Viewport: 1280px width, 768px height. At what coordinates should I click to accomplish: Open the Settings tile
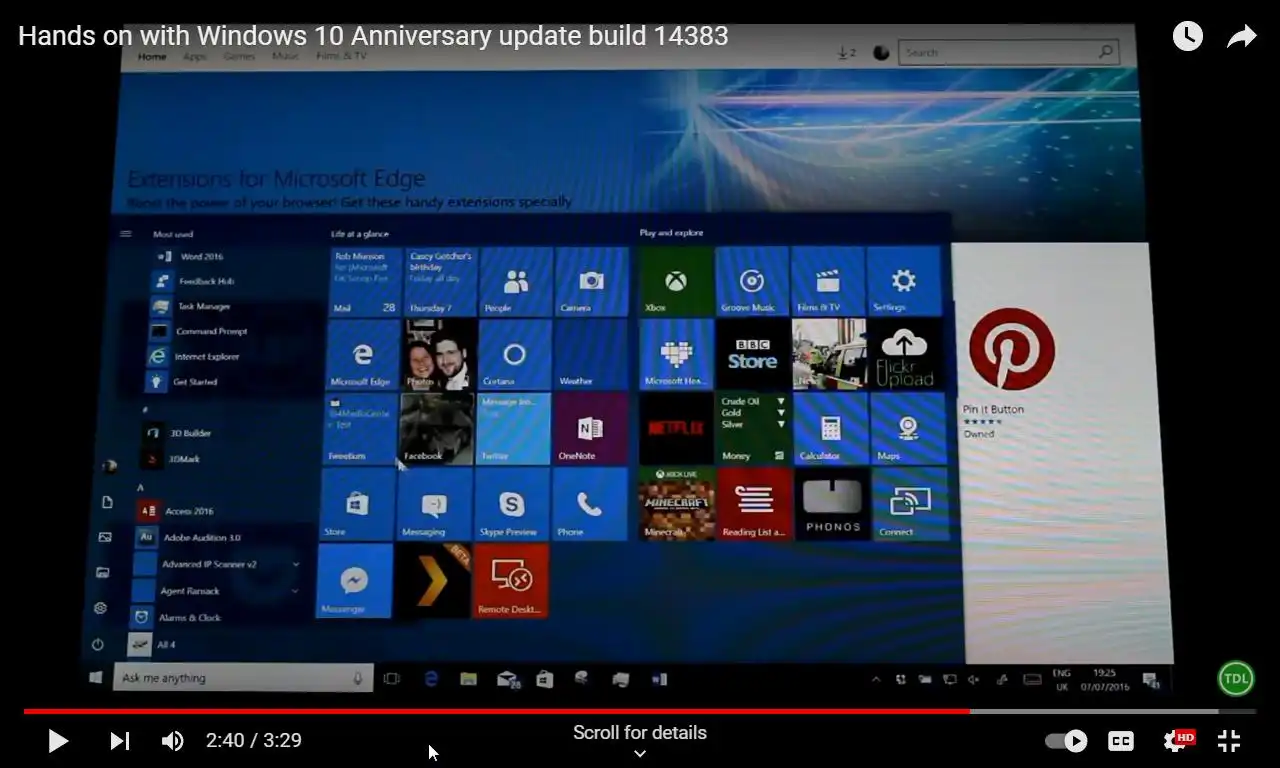click(904, 282)
